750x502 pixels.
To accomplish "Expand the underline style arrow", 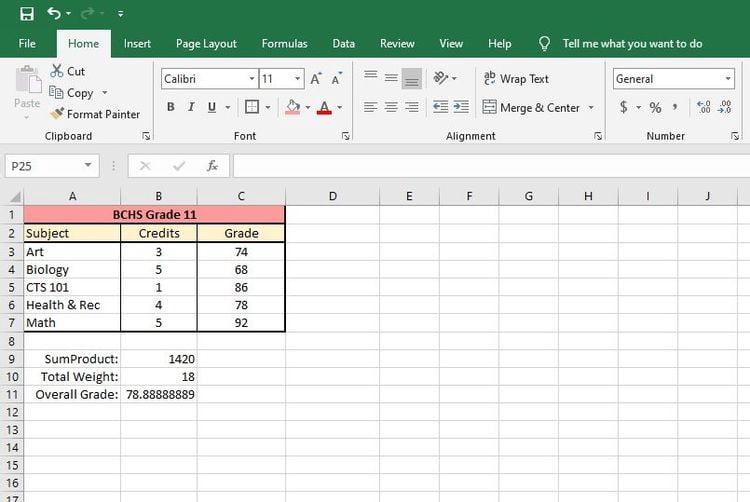I will (x=228, y=107).
